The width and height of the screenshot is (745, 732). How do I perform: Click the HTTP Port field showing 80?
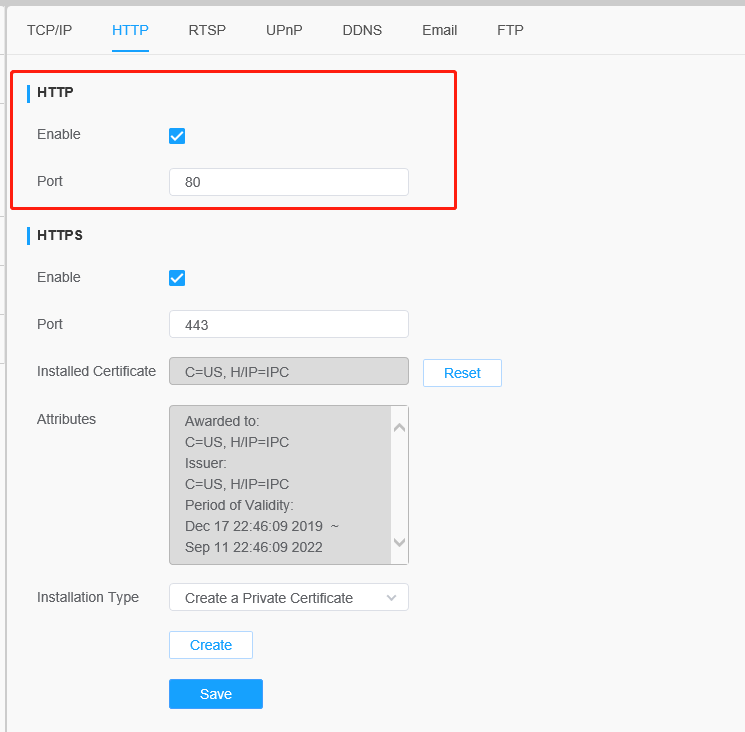click(289, 182)
